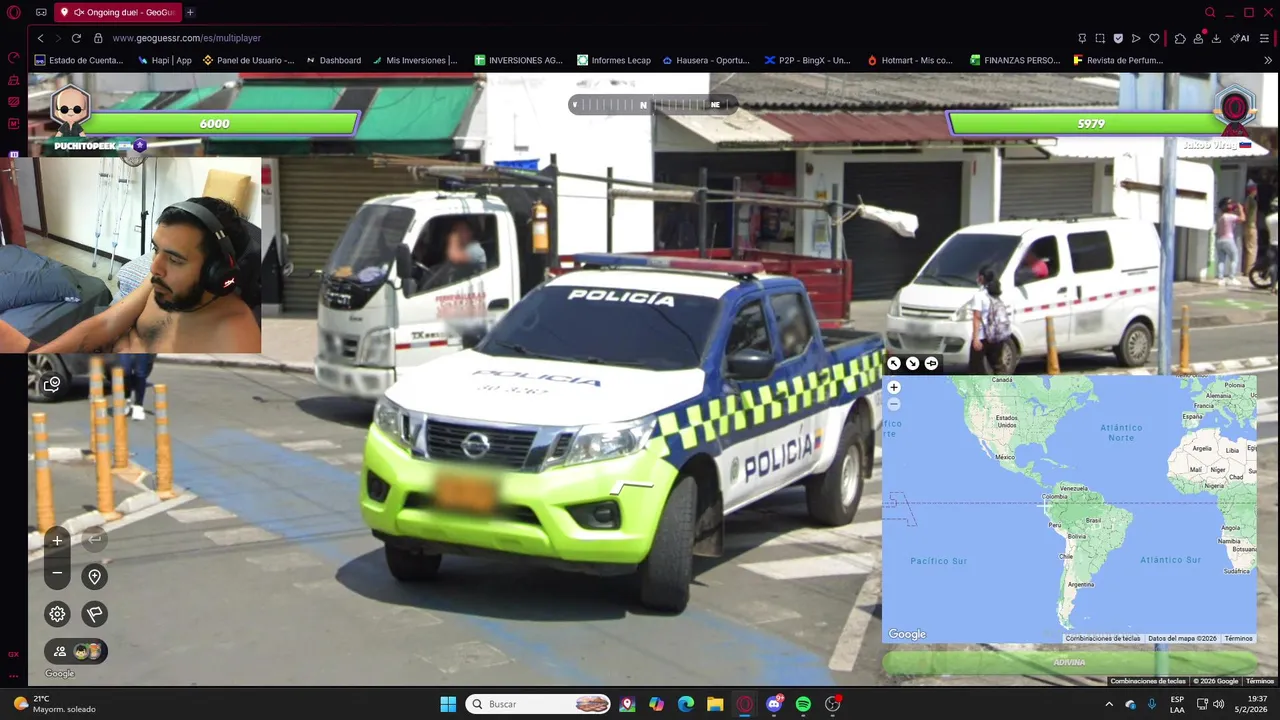This screenshot has height=720, width=1280.
Task: Open the extensions cube icon
Action: coord(1180,38)
